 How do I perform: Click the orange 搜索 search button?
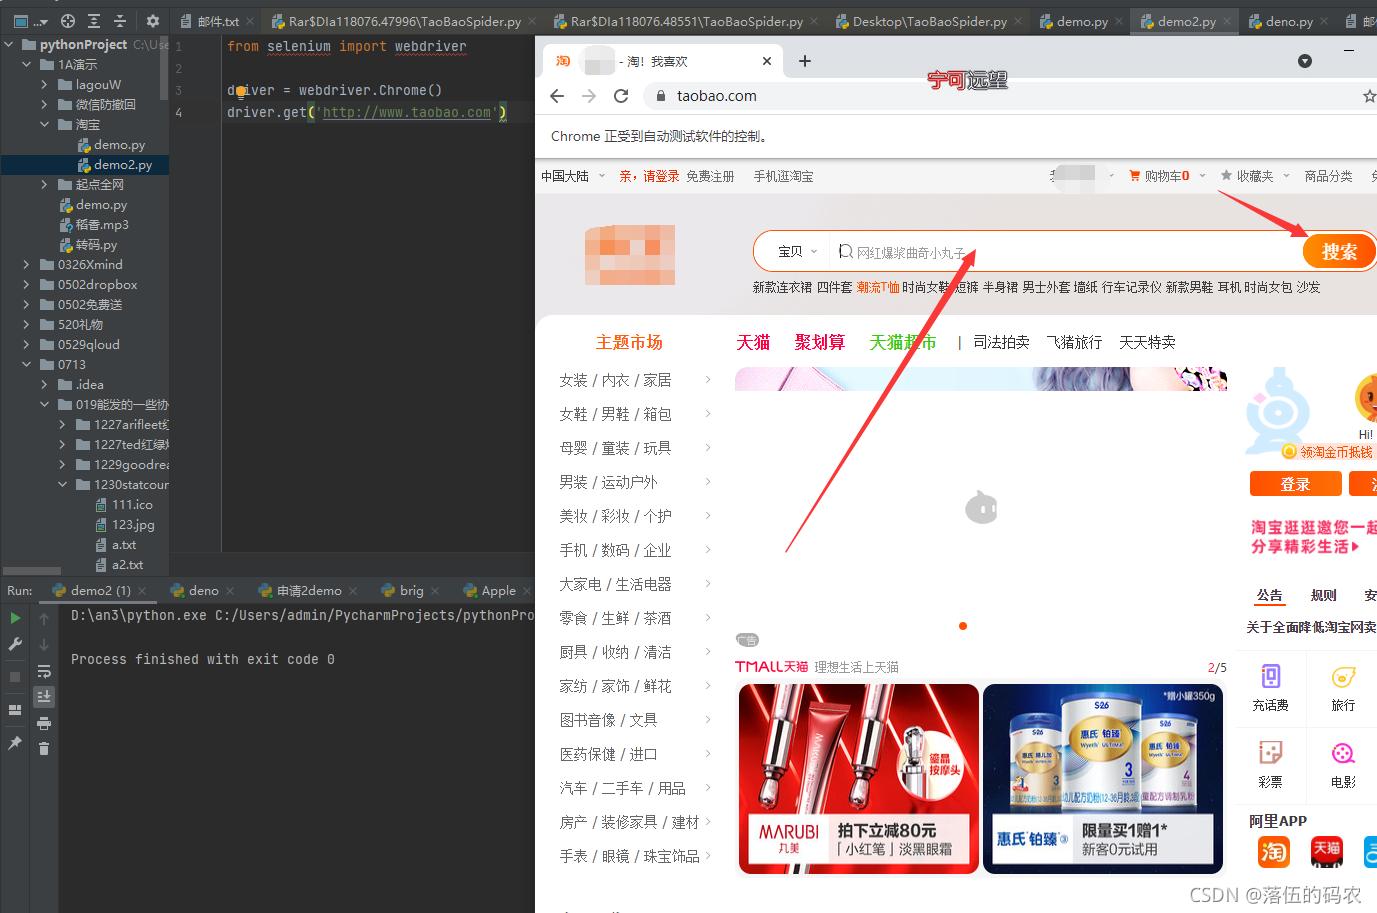coord(1339,251)
